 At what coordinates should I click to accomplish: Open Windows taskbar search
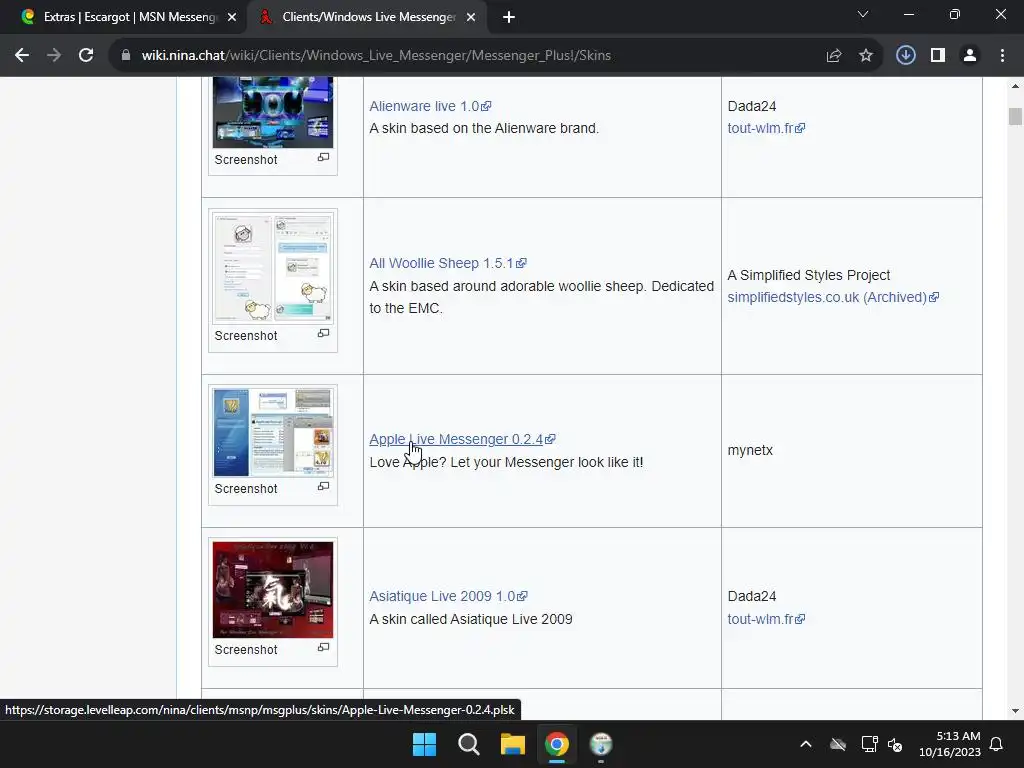[468, 744]
